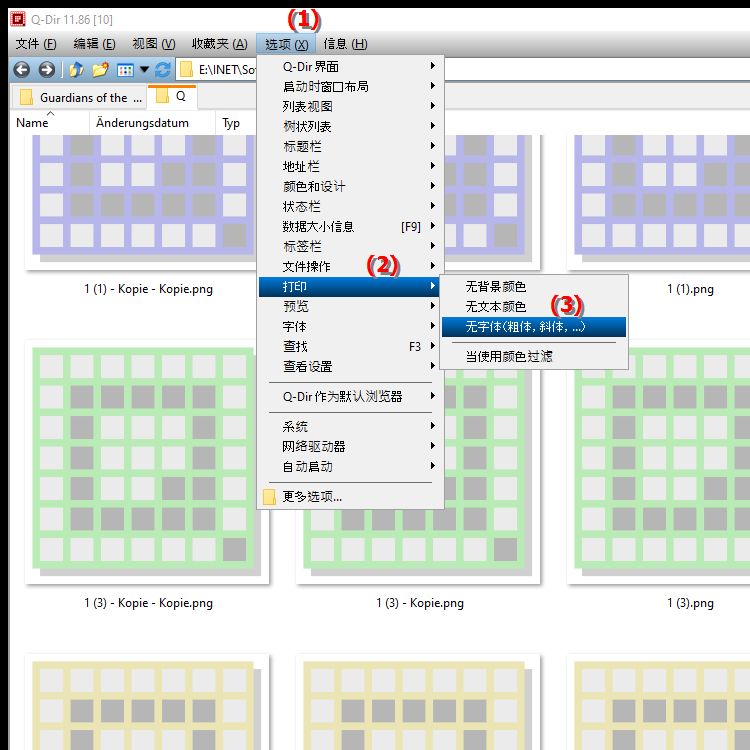The height and width of the screenshot is (750, 750).
Task: Open 更多选项... entry
Action: click(351, 496)
